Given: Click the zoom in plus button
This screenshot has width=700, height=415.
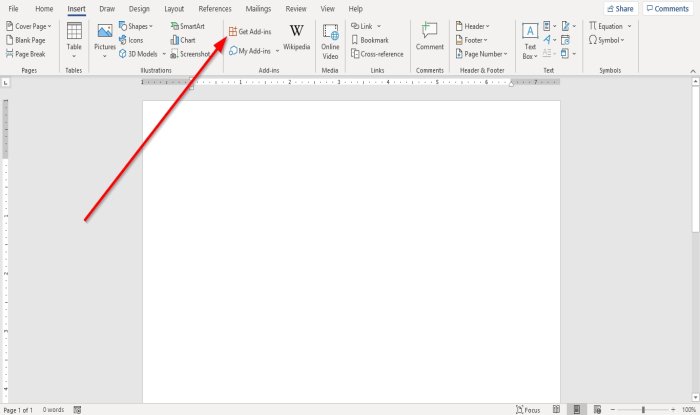Looking at the screenshot, I should point(673,410).
